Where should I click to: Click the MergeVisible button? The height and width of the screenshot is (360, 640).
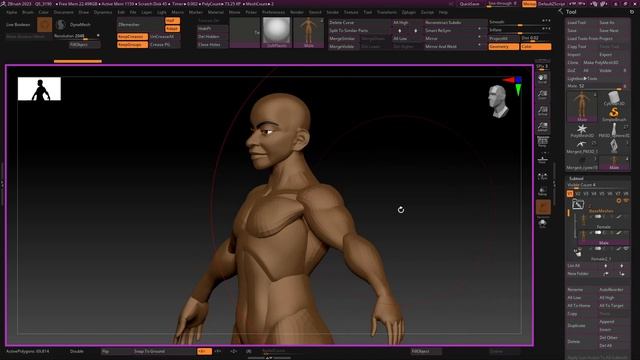[344, 47]
